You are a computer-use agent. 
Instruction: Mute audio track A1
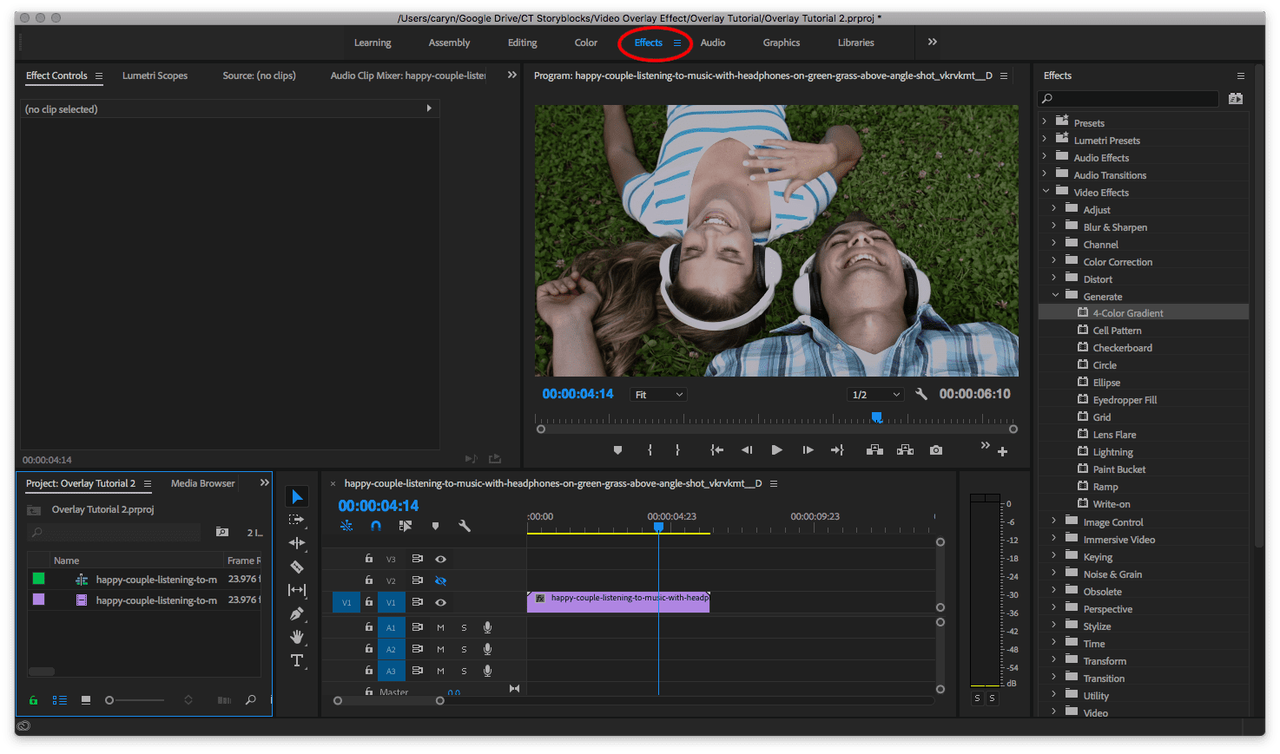coord(440,626)
